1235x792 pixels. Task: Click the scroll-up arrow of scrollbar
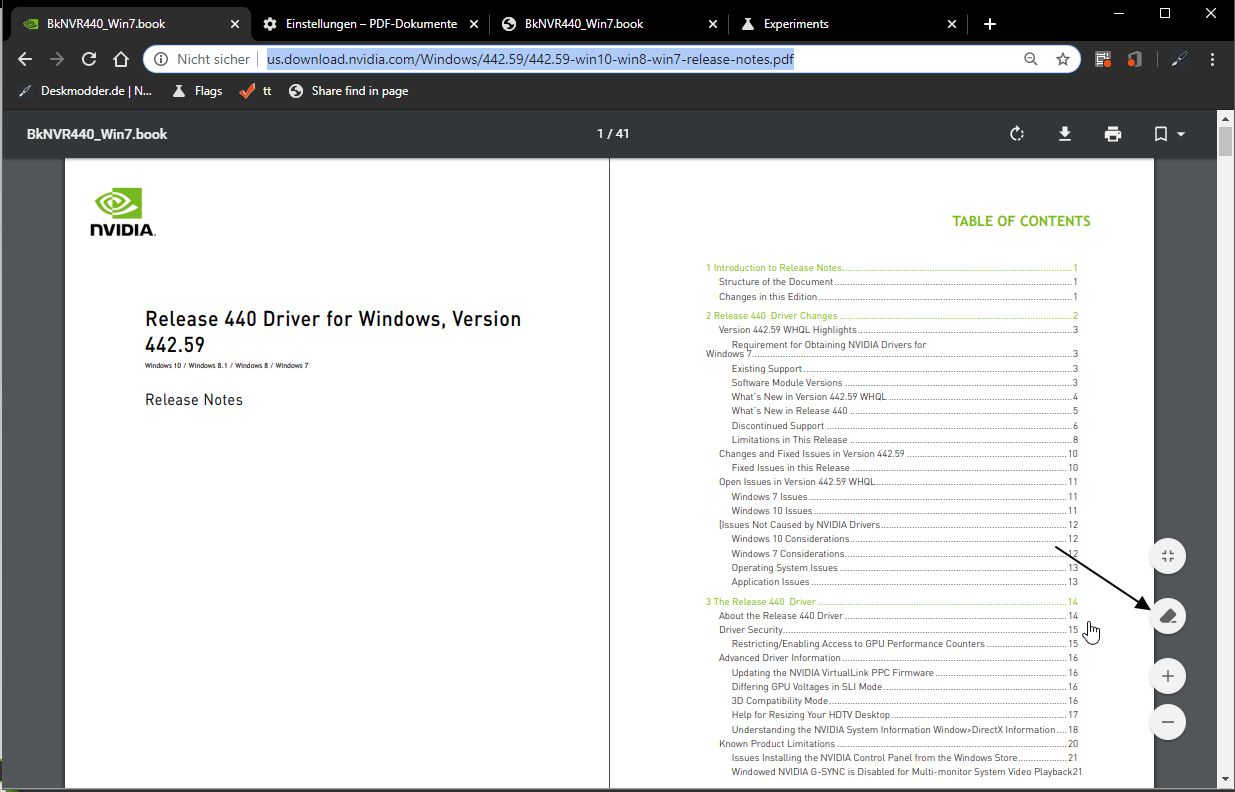(x=1225, y=118)
